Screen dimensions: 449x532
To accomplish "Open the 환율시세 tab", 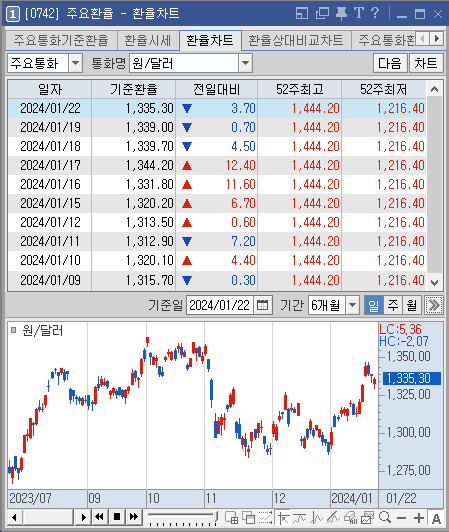I will pyautogui.click(x=148, y=40).
